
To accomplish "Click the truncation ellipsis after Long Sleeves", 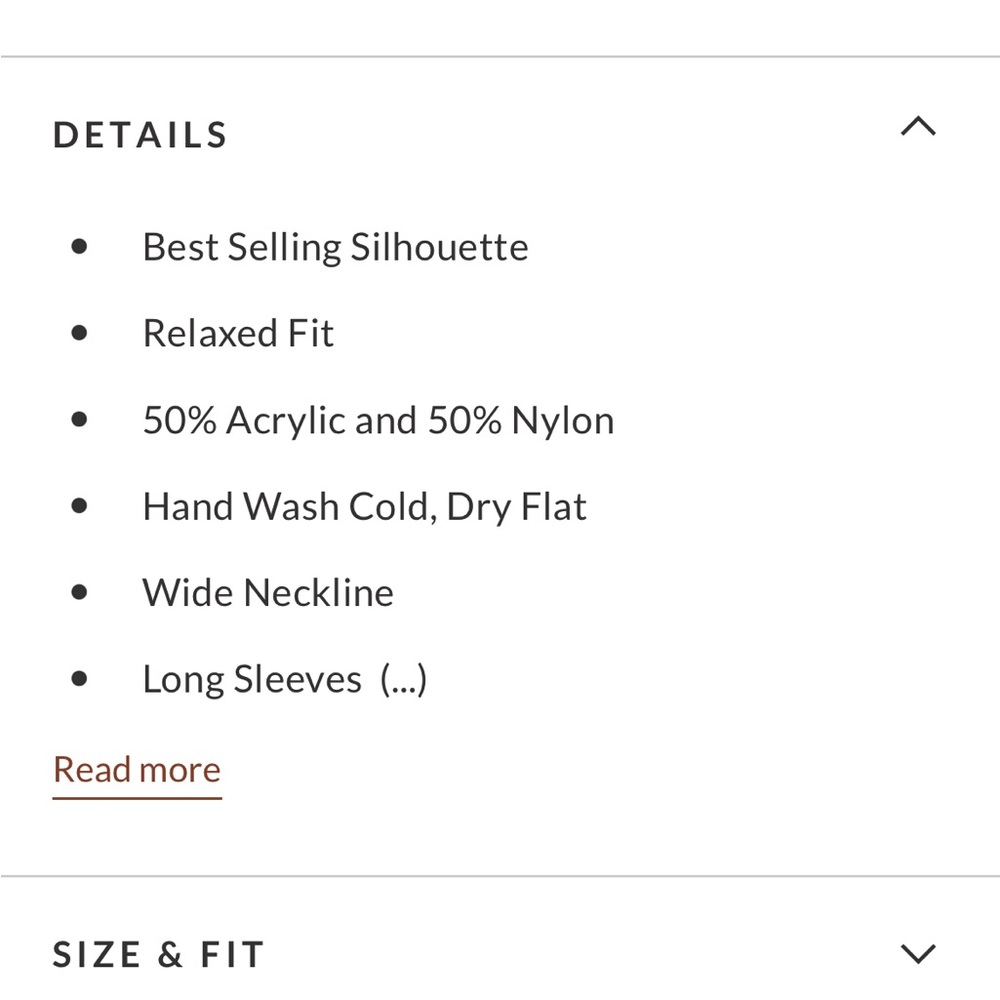I will [x=404, y=680].
